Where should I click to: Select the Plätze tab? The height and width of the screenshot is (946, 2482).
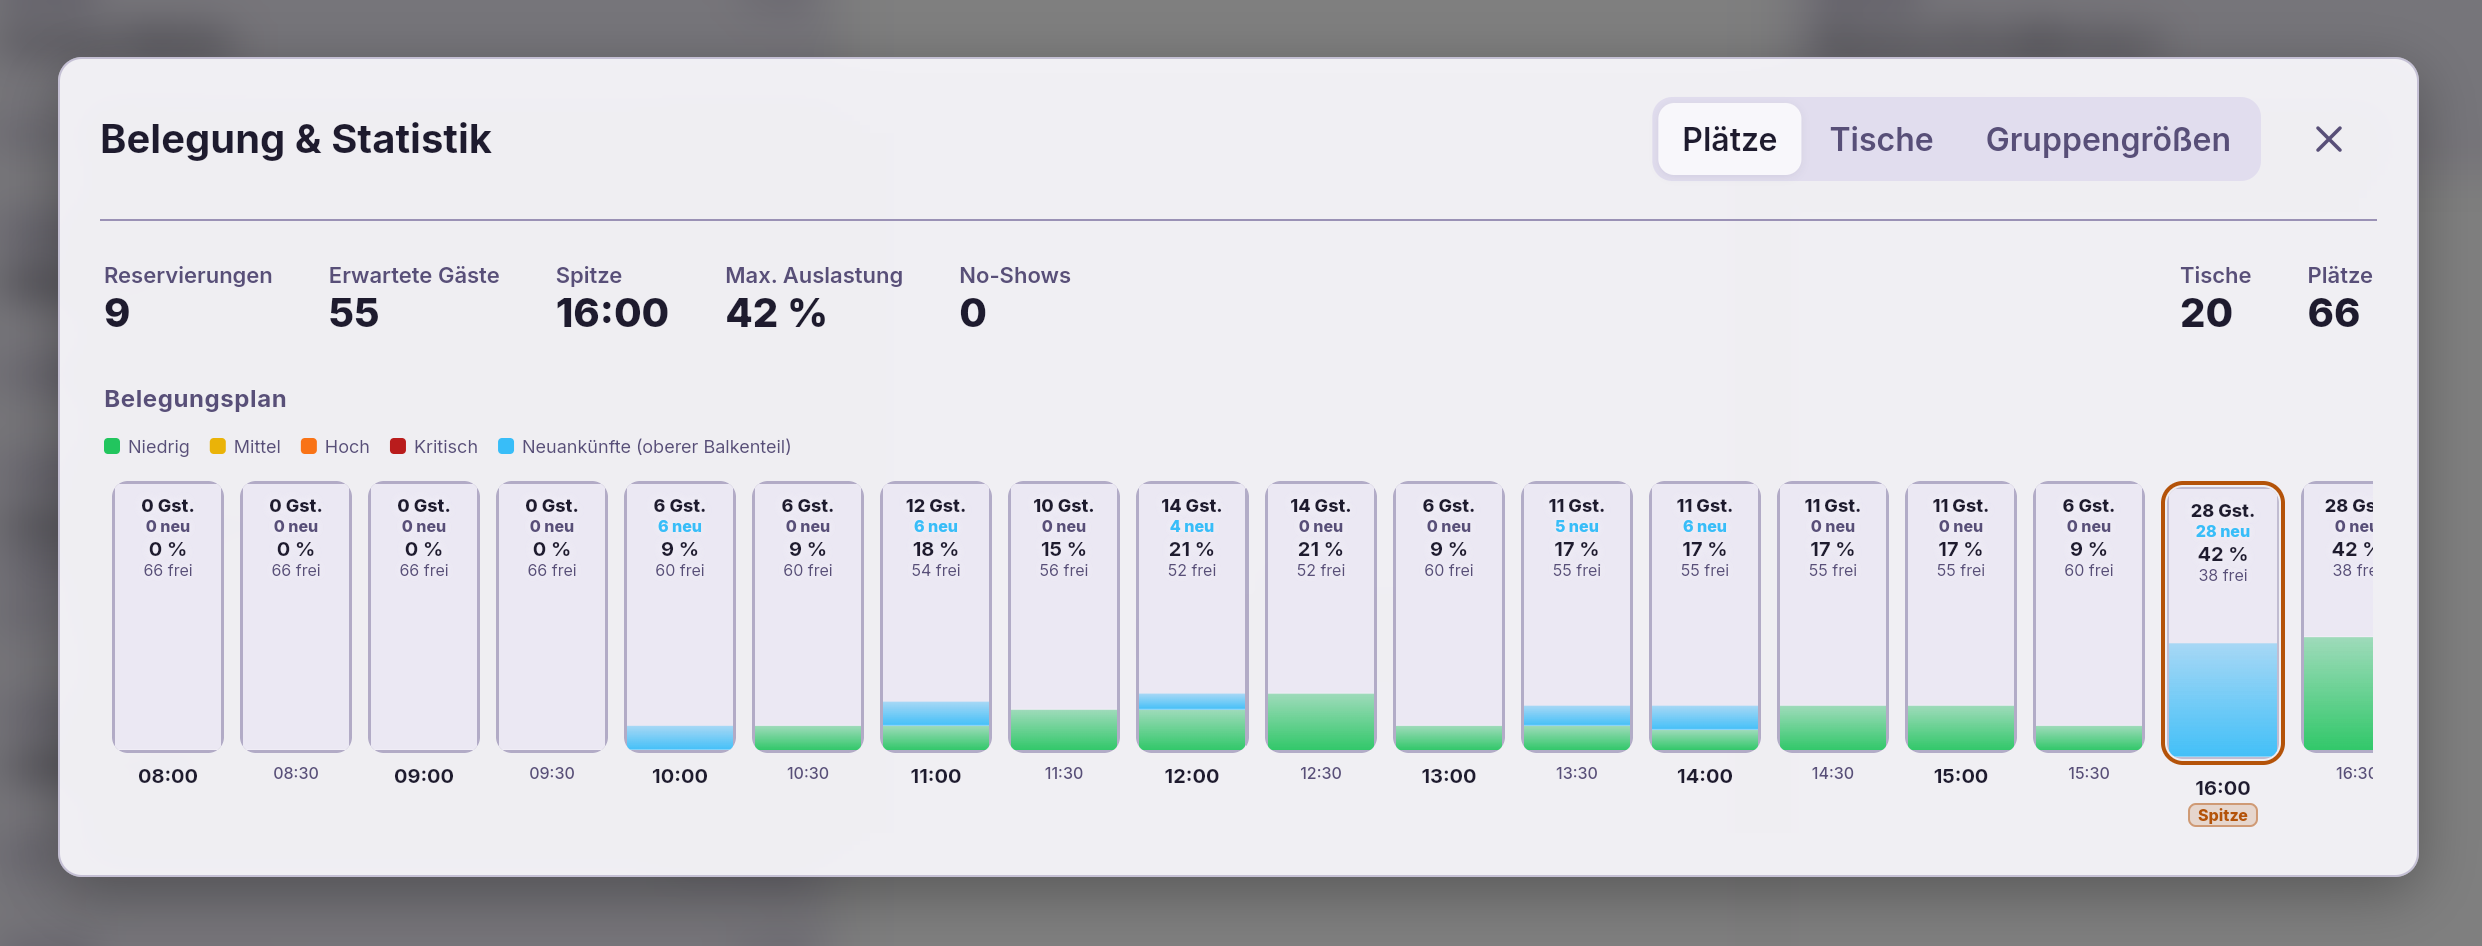1729,139
